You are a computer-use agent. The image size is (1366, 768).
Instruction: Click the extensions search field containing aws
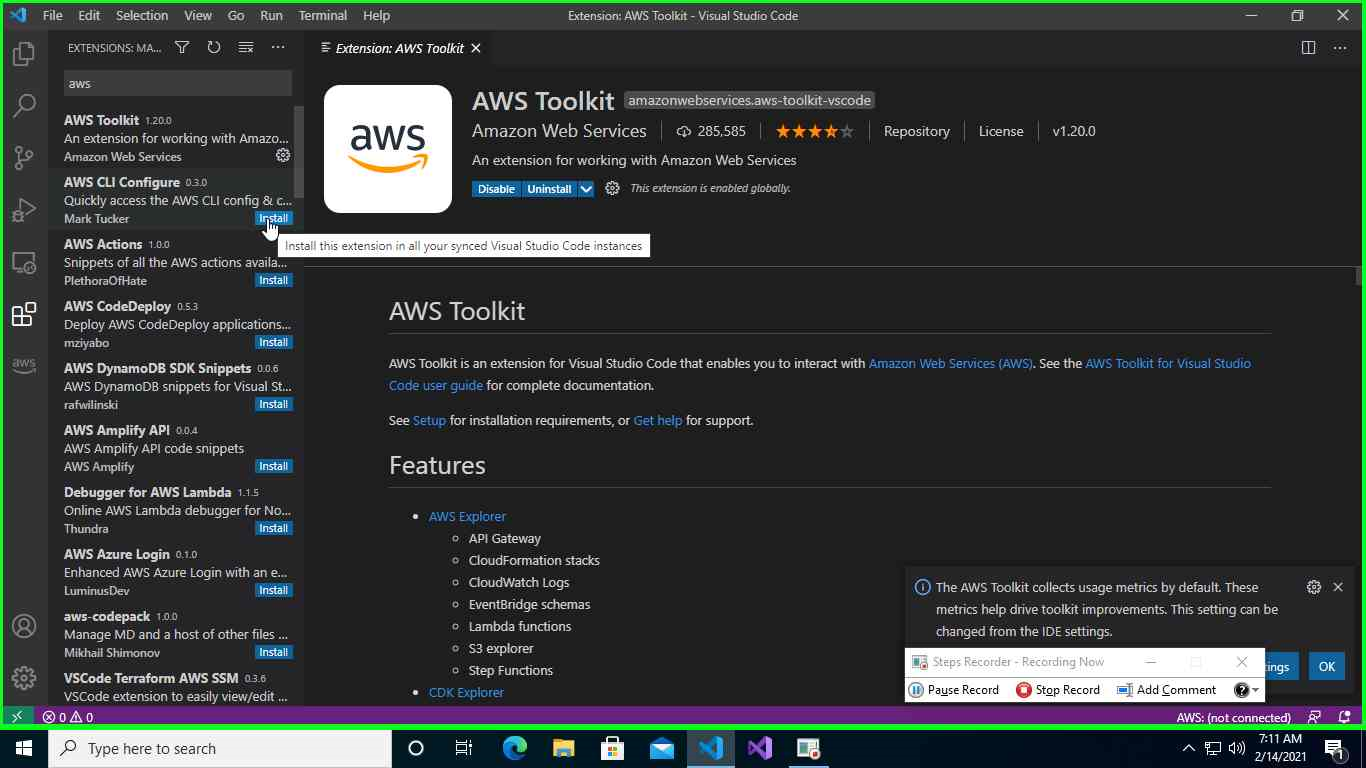click(178, 83)
